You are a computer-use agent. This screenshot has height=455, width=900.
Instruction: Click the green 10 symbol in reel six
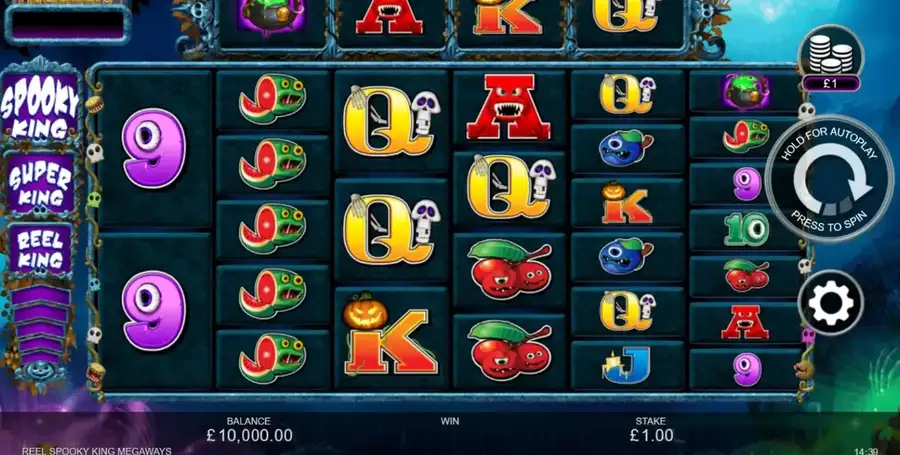746,228
